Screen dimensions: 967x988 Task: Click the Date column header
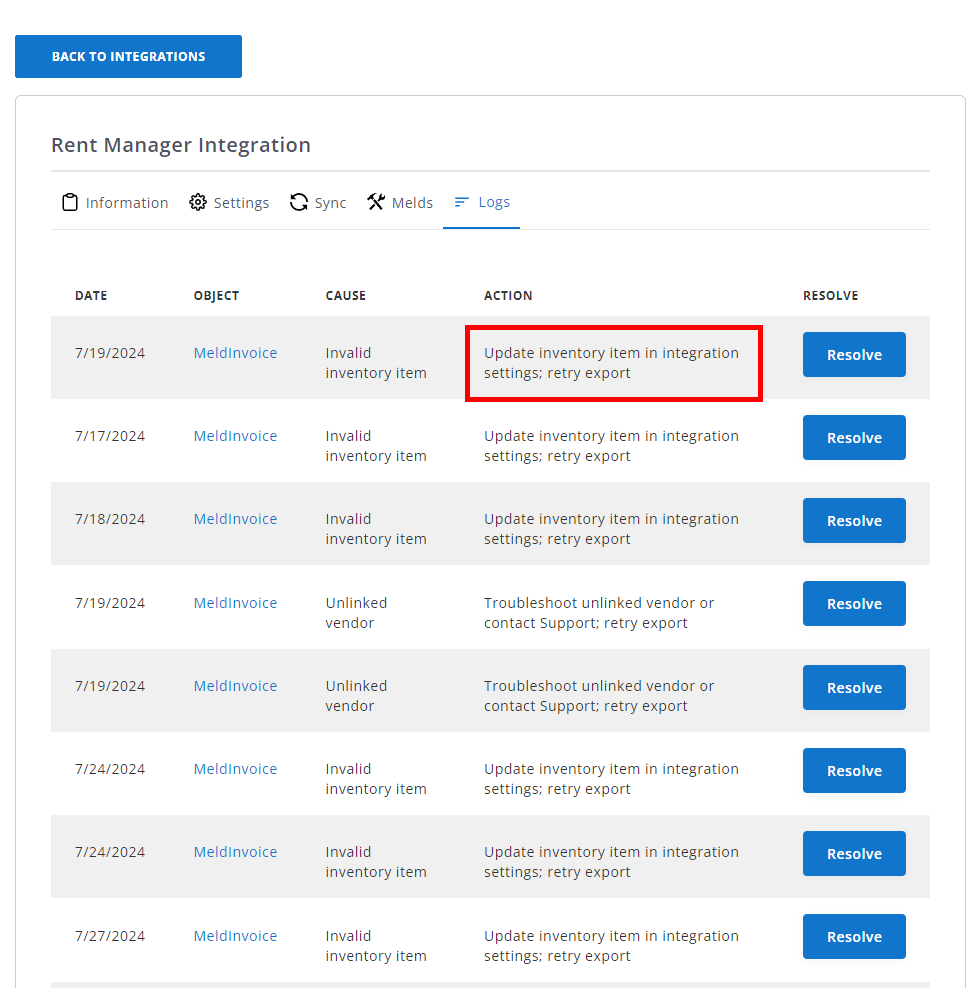(x=91, y=296)
